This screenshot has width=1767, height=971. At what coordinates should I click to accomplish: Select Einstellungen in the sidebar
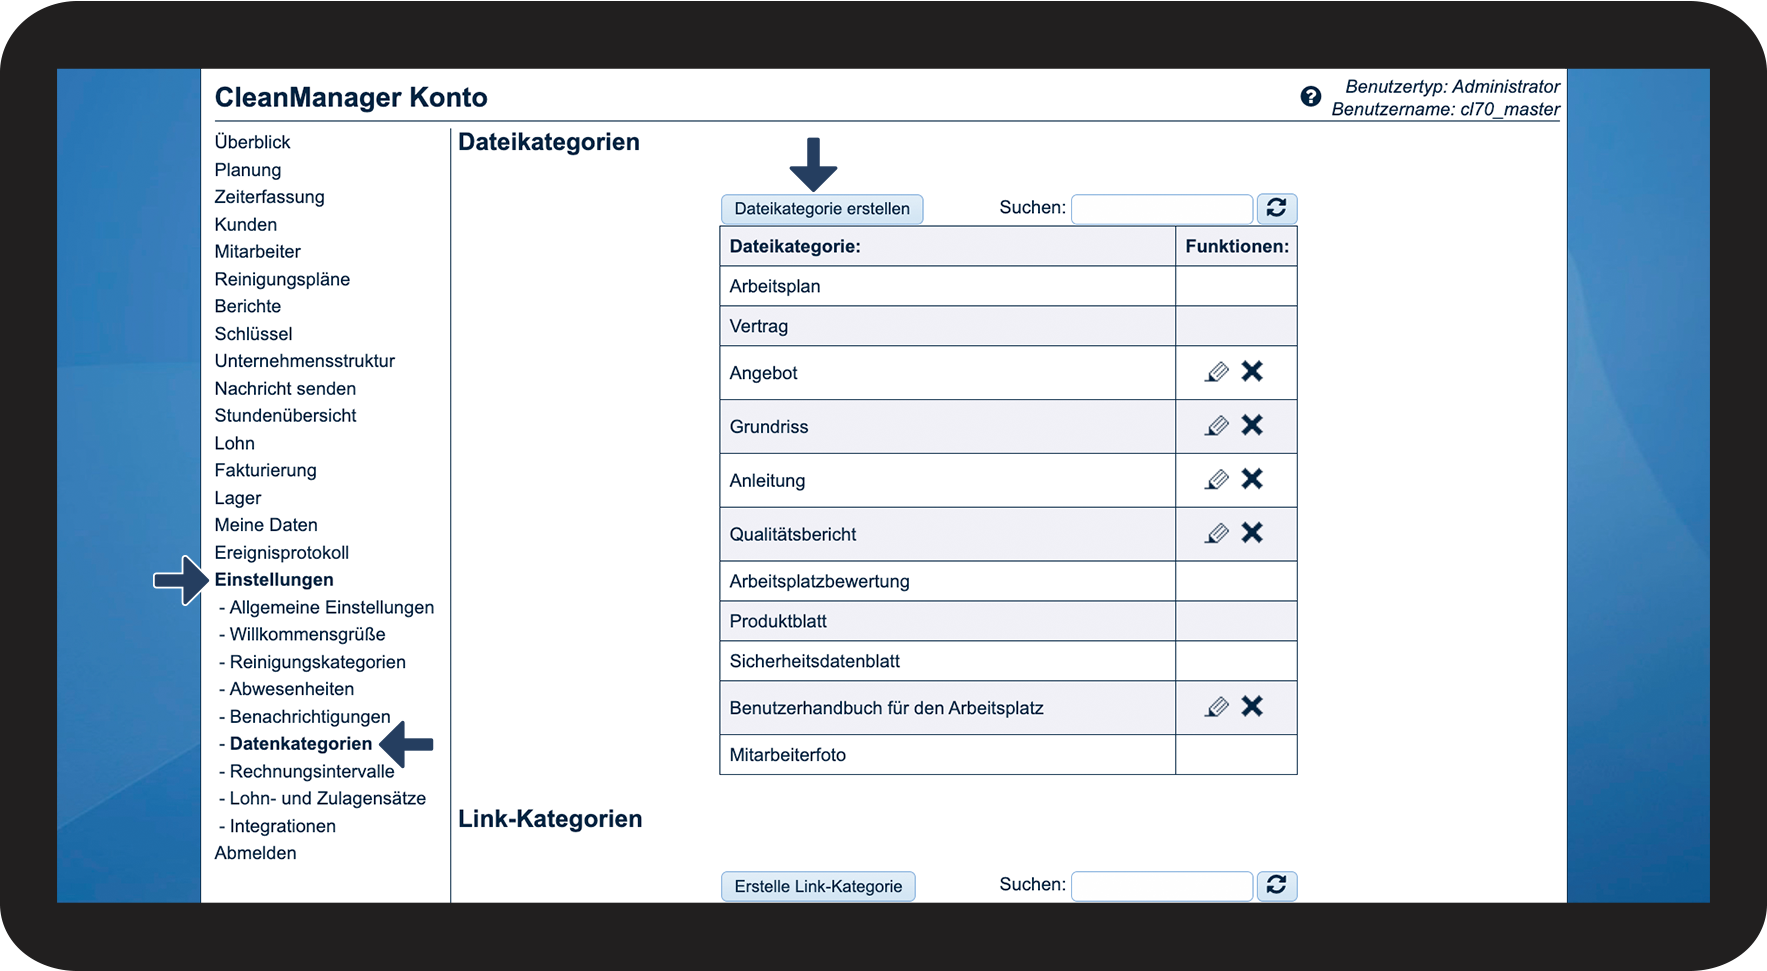coord(274,580)
